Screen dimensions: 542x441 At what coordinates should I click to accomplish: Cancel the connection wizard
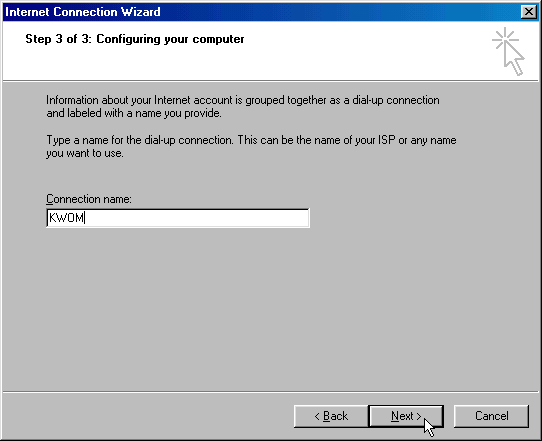tap(491, 416)
